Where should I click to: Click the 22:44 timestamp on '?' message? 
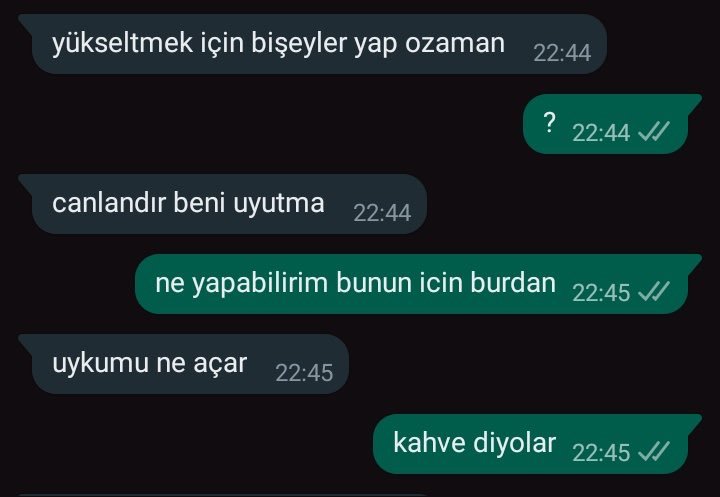601,133
